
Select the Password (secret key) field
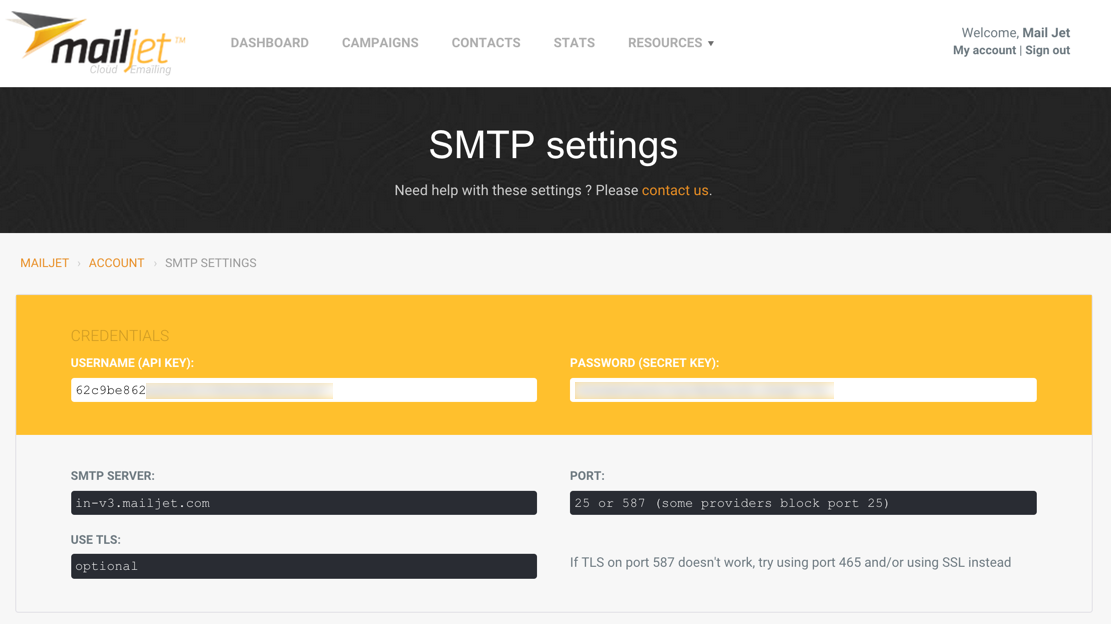click(803, 390)
